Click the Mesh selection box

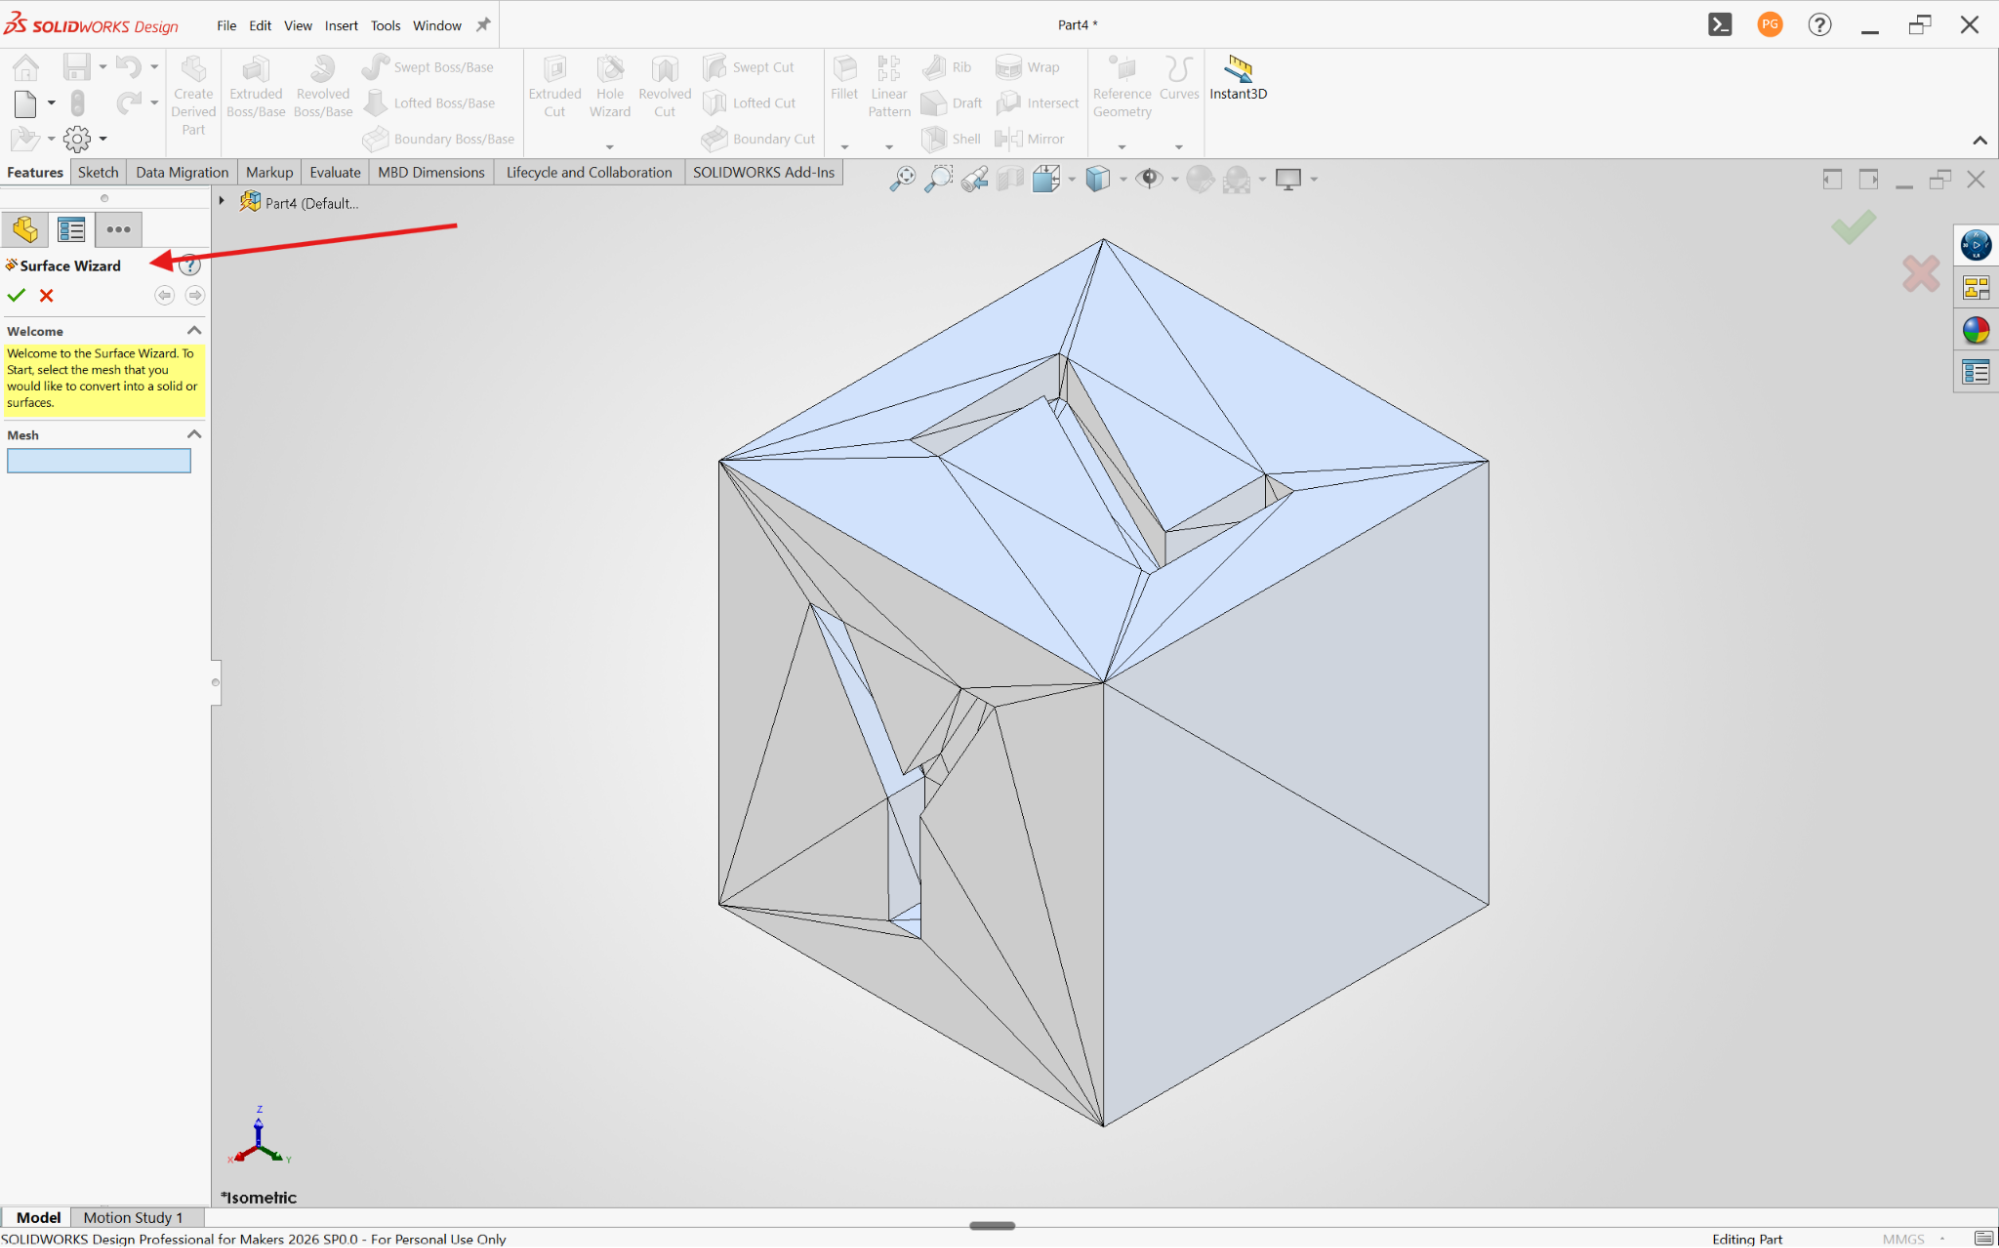99,461
